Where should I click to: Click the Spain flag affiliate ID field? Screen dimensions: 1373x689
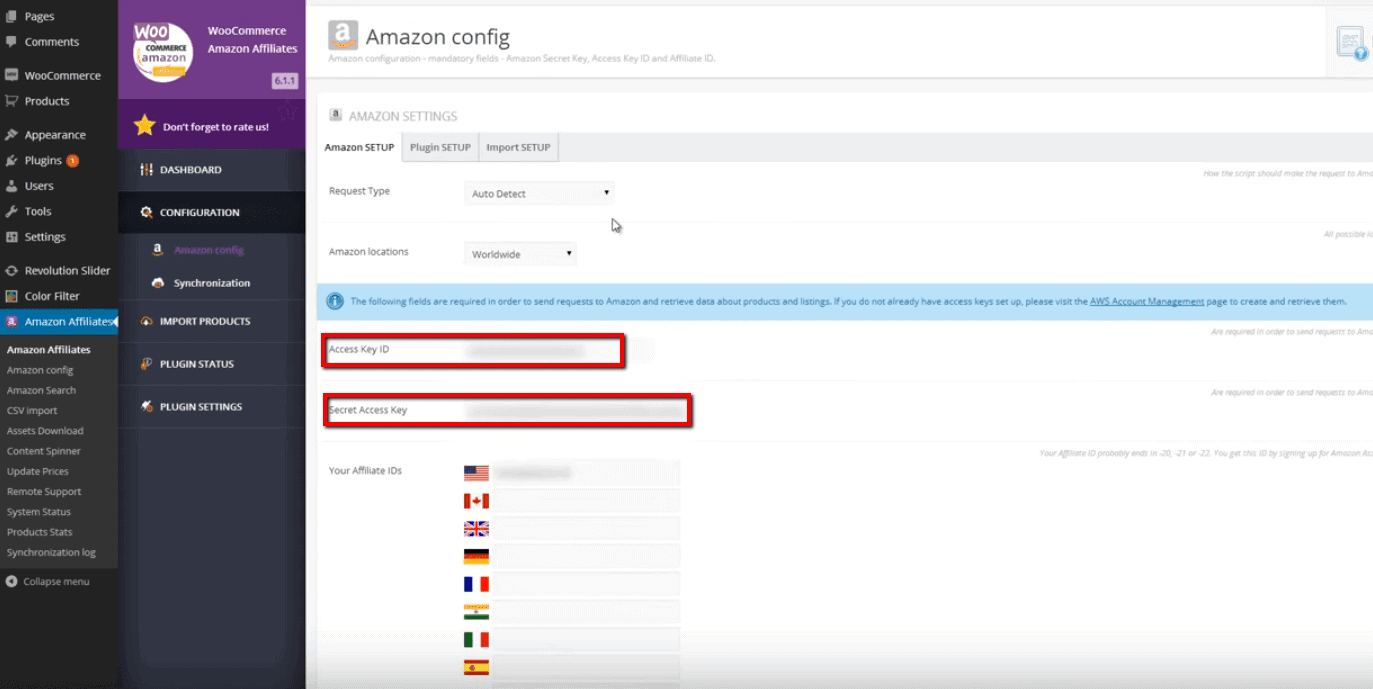point(586,668)
